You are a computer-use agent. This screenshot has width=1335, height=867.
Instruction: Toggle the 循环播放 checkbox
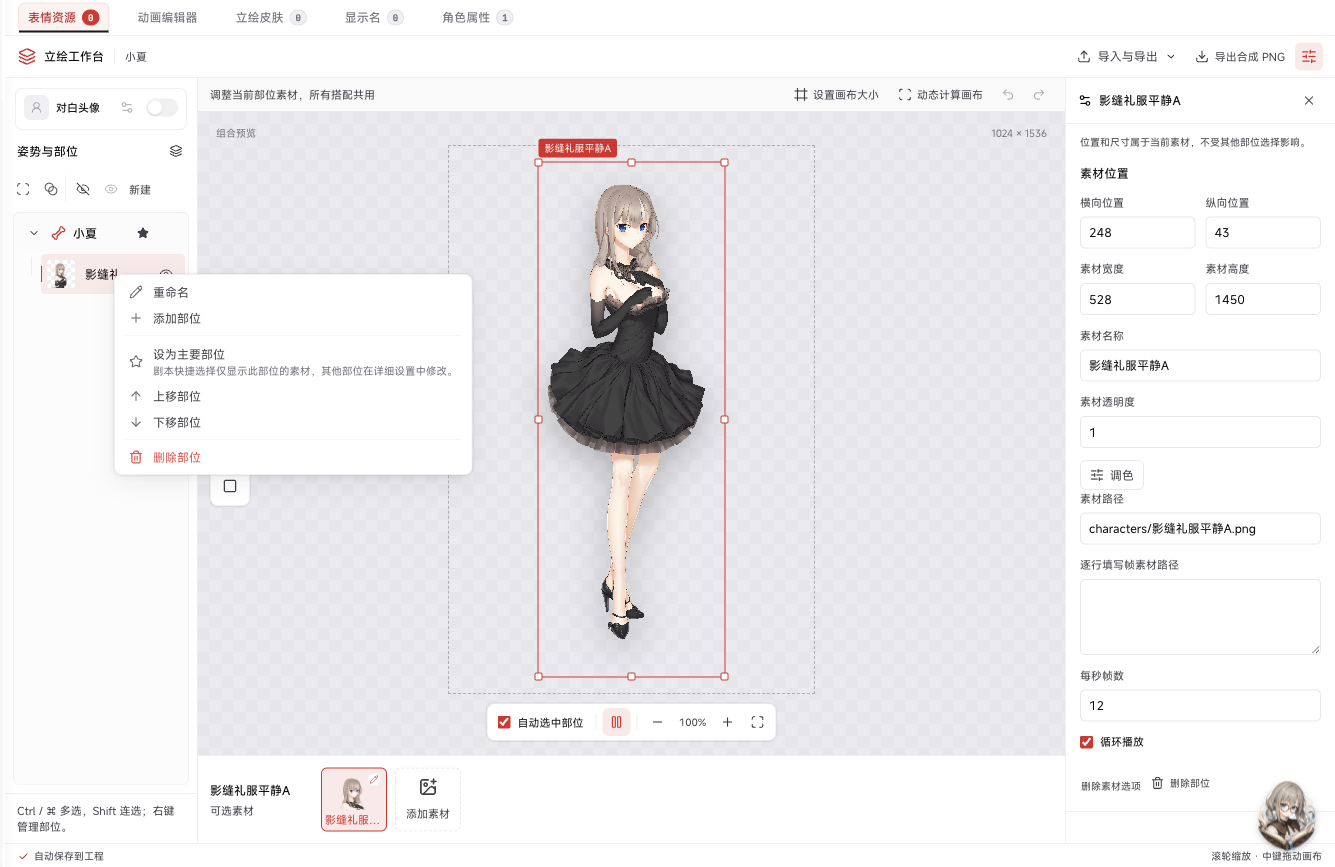pos(1087,742)
